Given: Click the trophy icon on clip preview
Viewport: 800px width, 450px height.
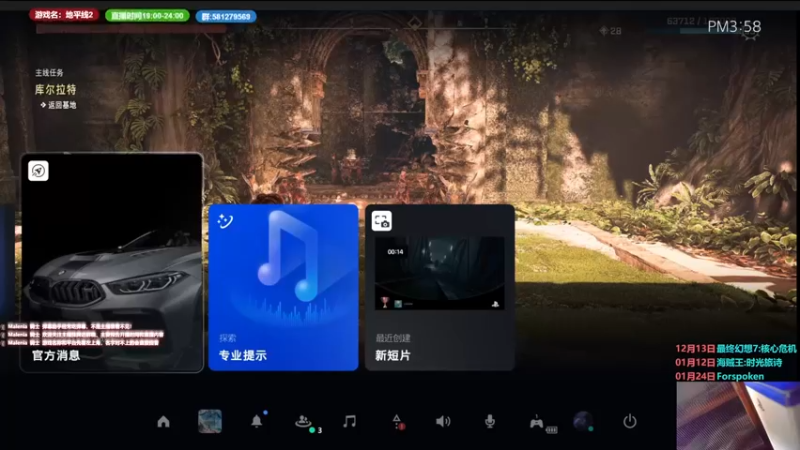Looking at the screenshot, I should pyautogui.click(x=385, y=303).
